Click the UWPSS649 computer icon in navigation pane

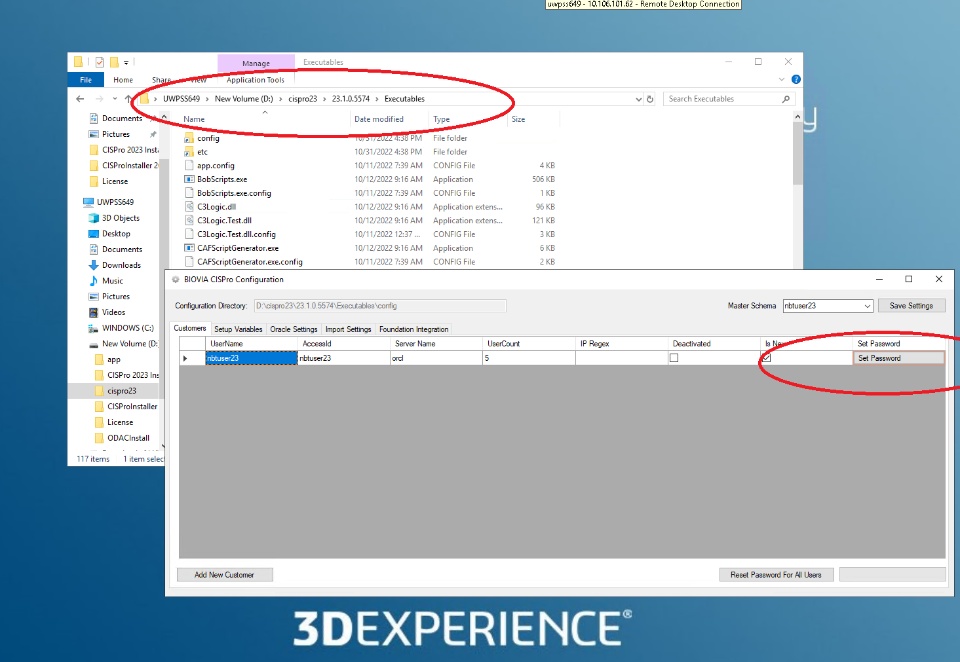88,201
